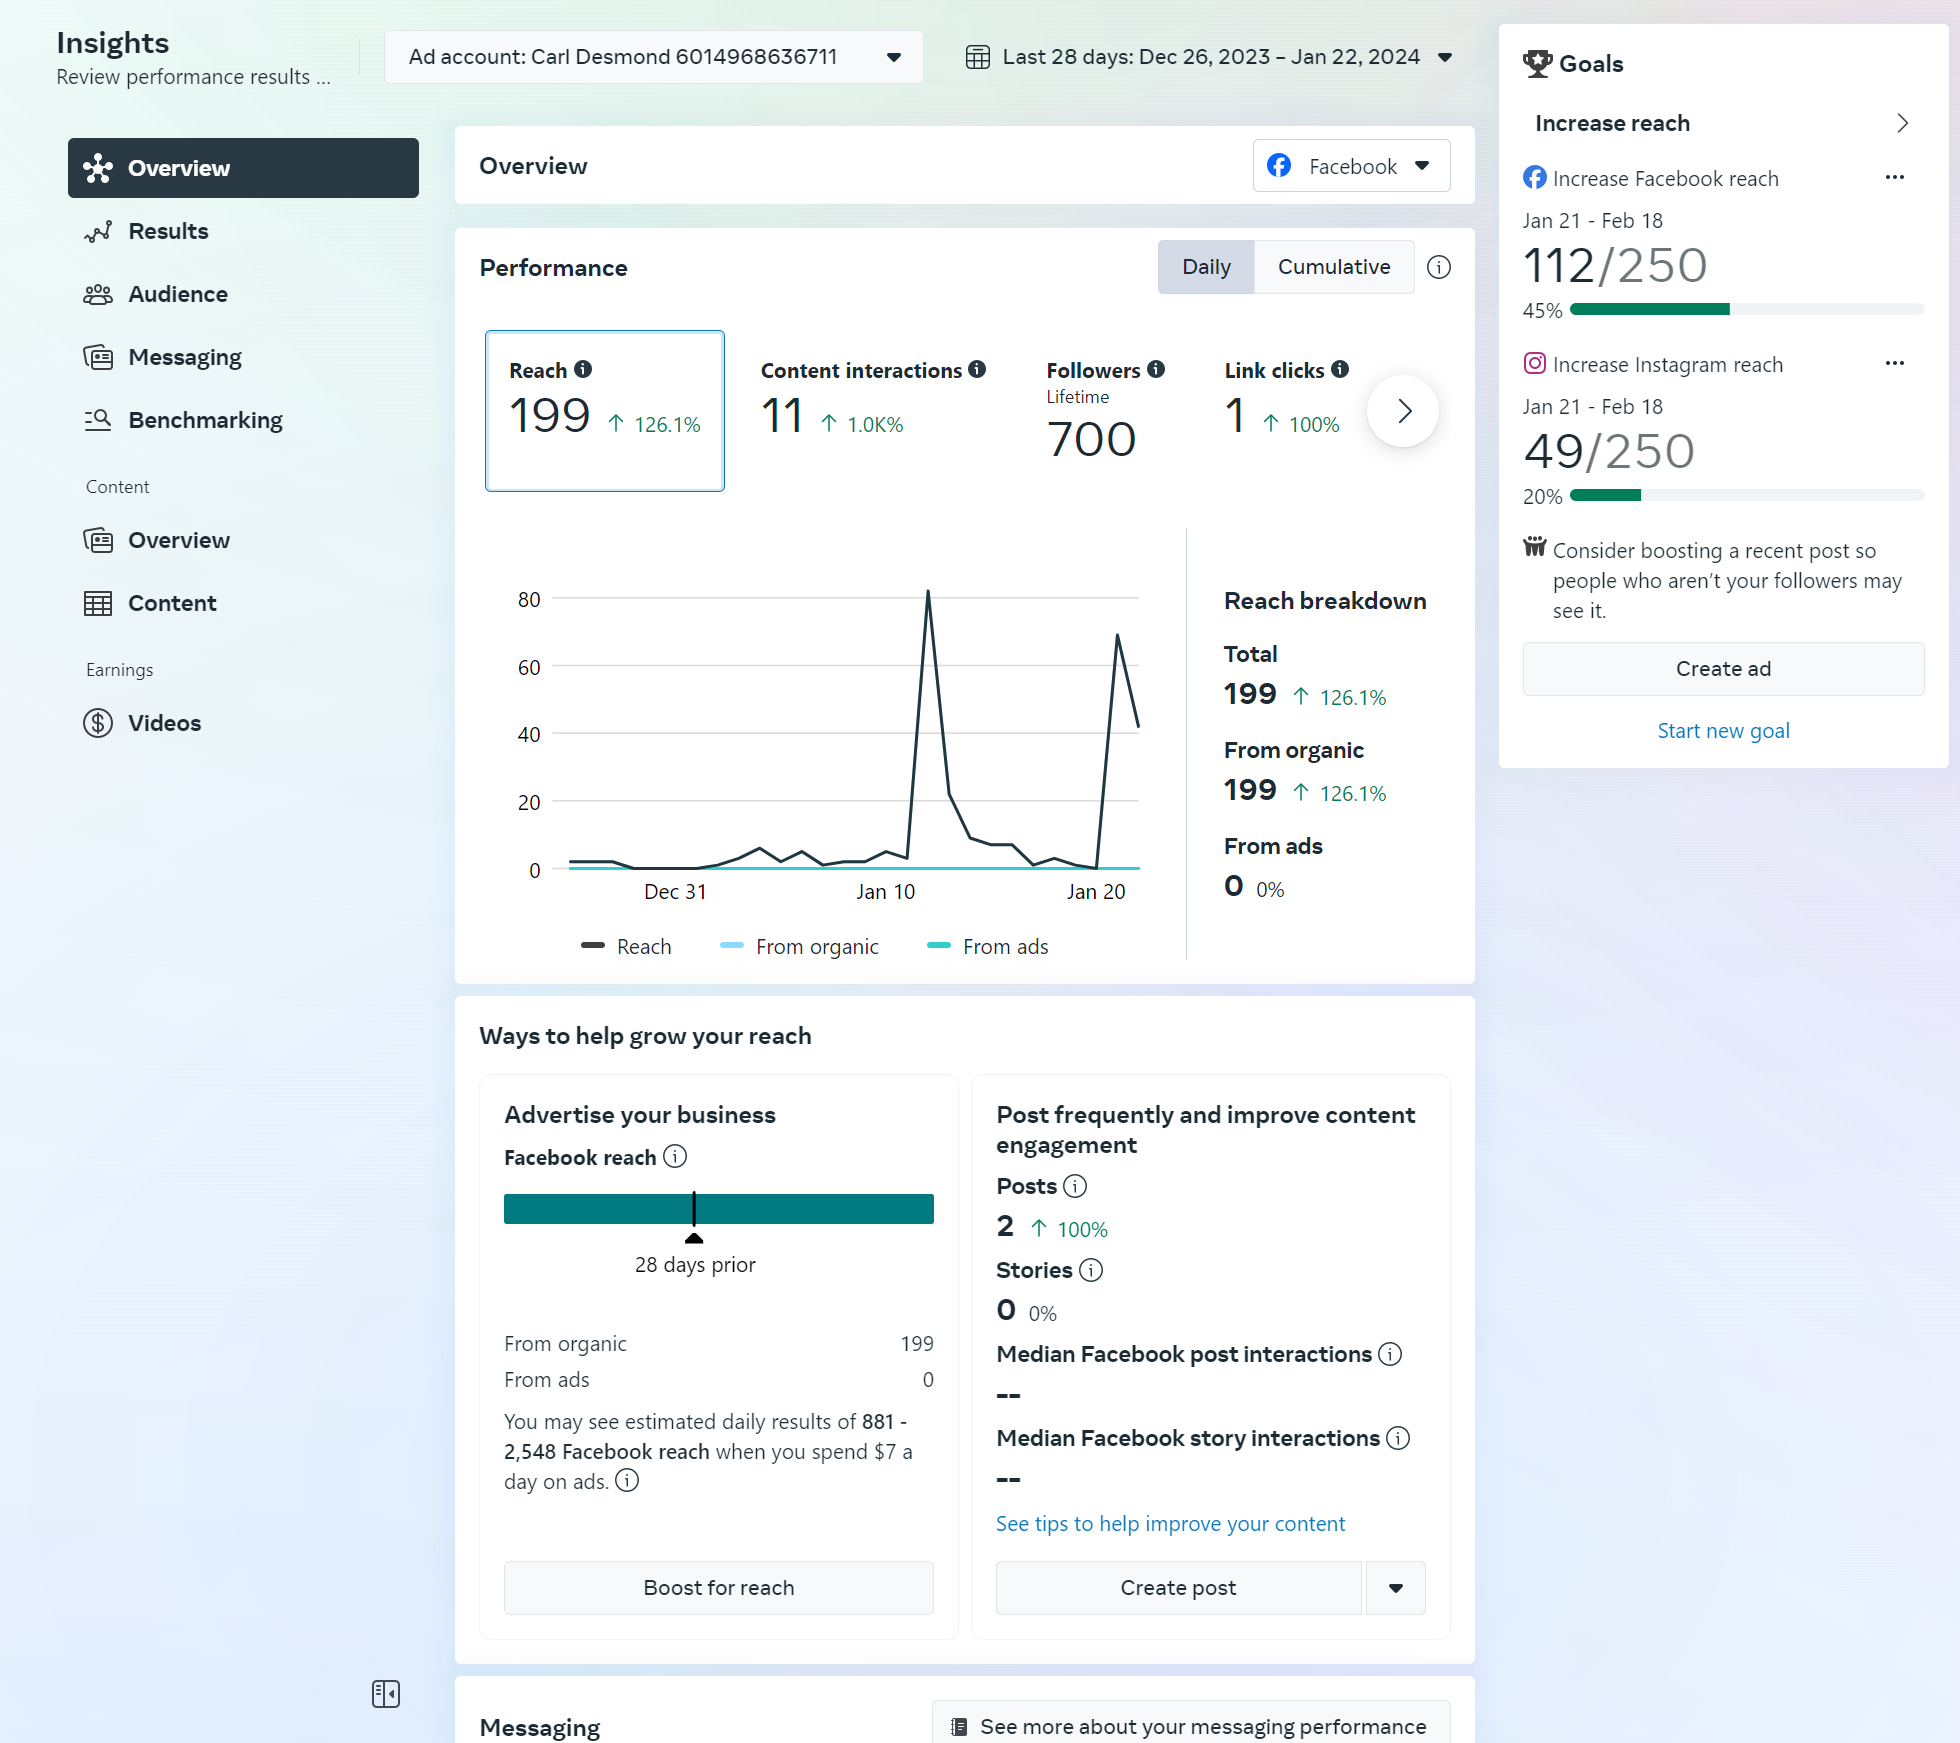The height and width of the screenshot is (1743, 1960).
Task: Select Benchmarking in the sidebar
Action: (x=243, y=420)
